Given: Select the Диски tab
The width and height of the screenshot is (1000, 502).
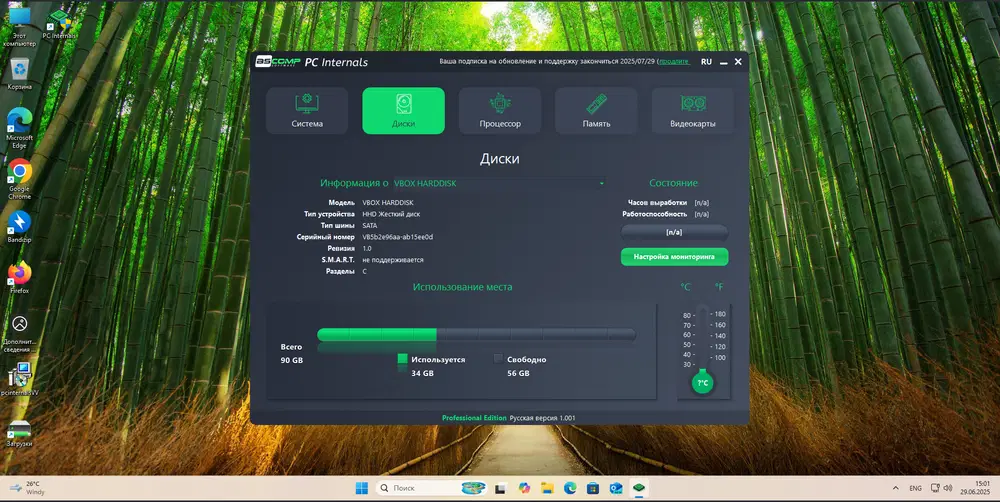Looking at the screenshot, I should coord(403,110).
